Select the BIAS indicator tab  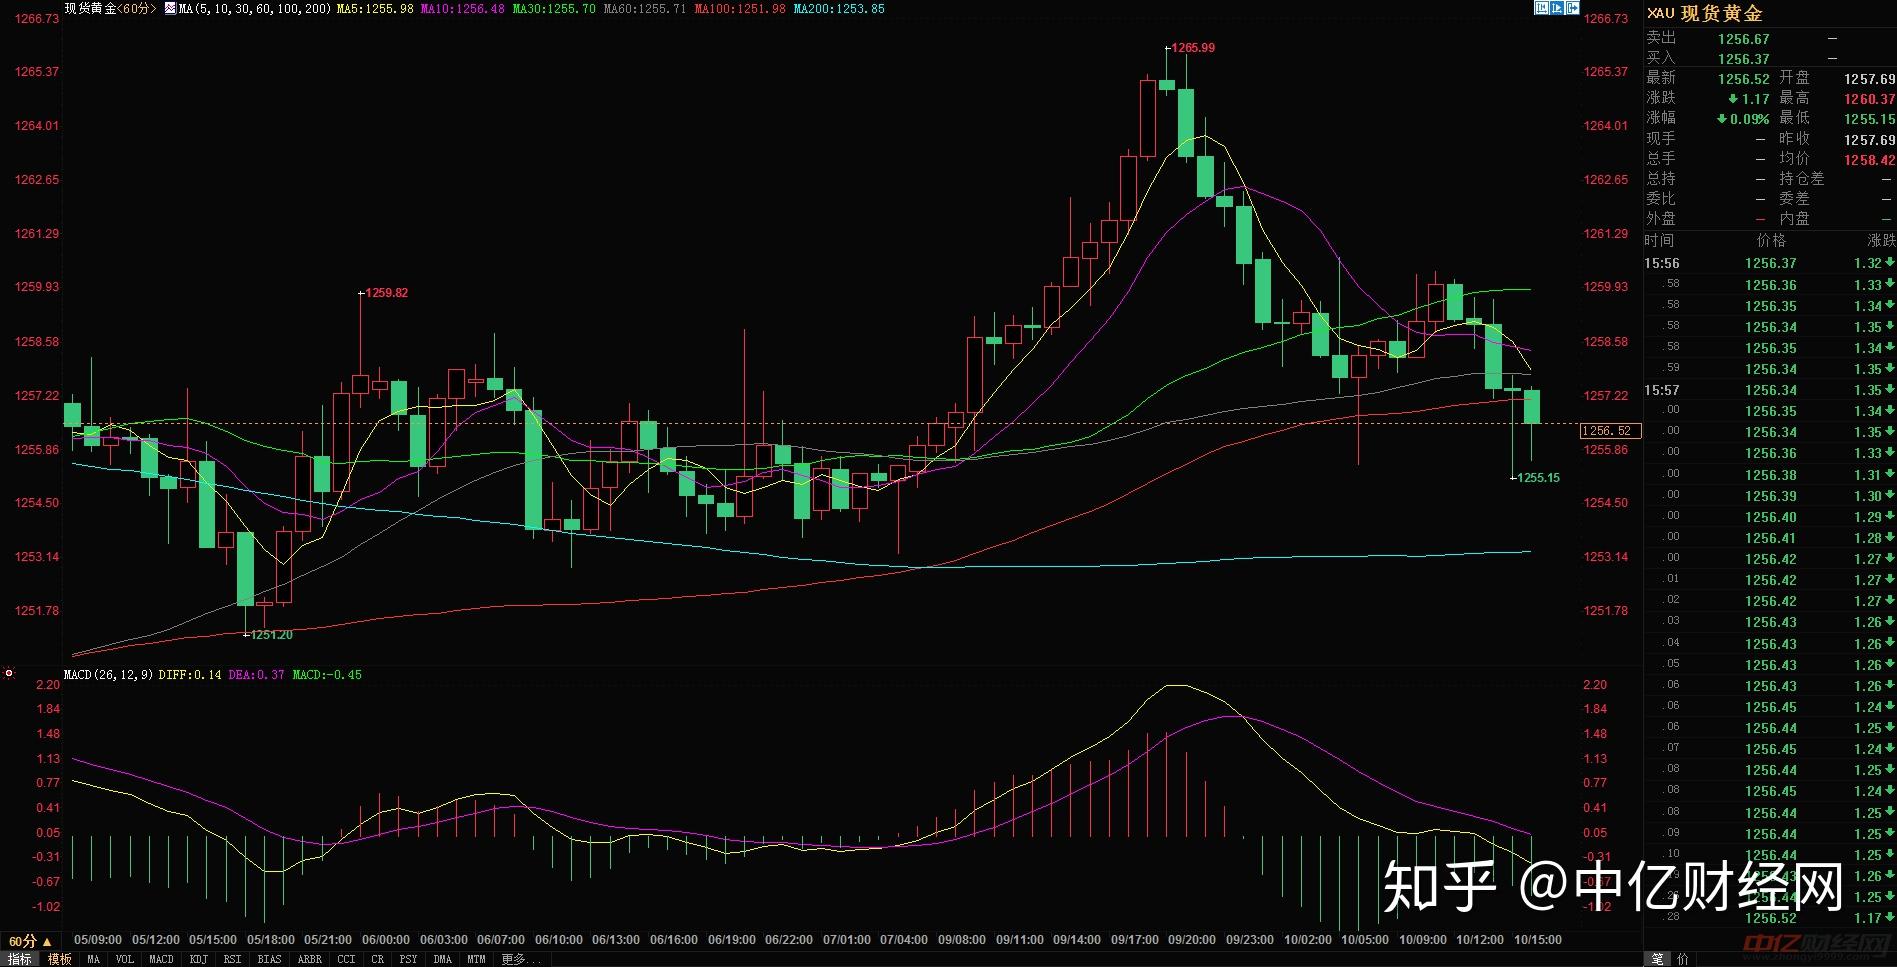(x=269, y=959)
